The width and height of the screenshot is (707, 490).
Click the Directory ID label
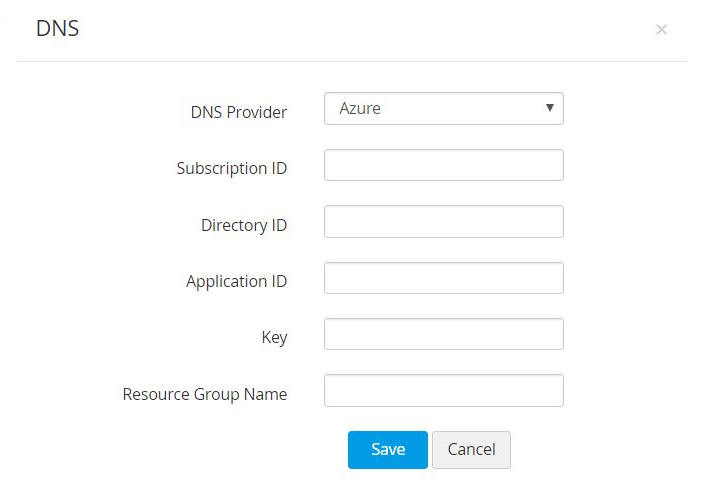coord(243,225)
